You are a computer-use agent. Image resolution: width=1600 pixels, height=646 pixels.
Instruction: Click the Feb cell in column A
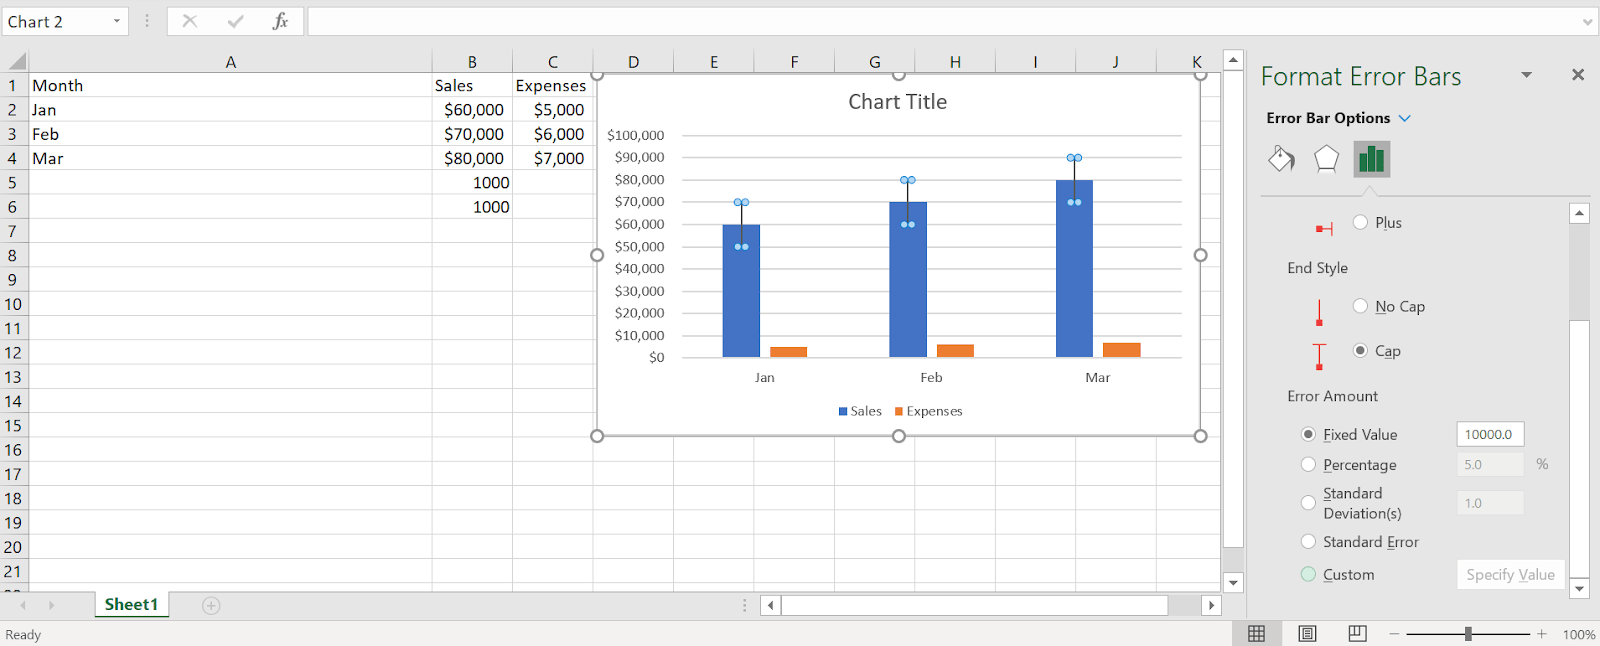pyautogui.click(x=230, y=134)
